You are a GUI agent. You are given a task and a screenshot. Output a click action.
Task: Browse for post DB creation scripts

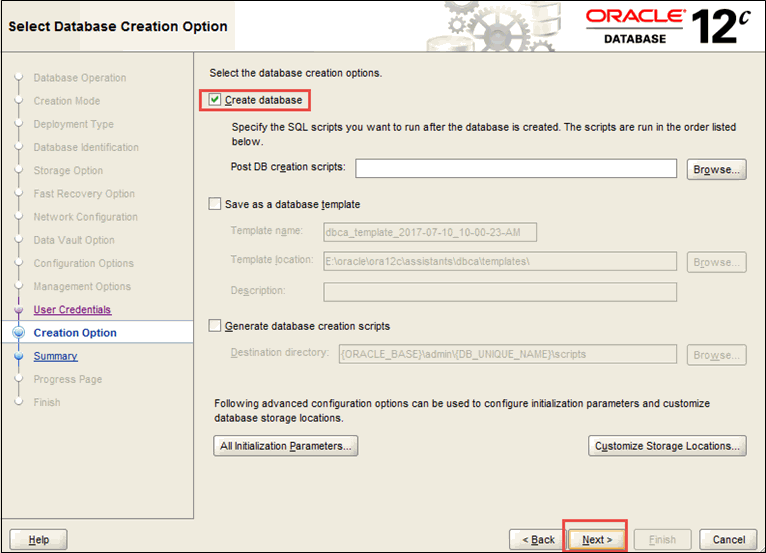(716, 169)
